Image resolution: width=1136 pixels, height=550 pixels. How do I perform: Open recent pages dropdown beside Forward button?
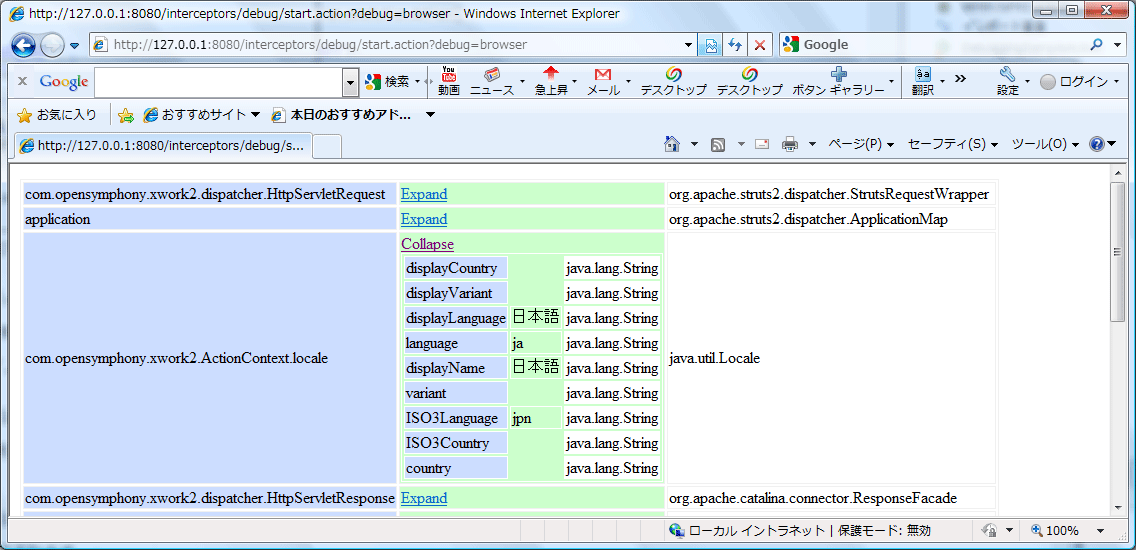75,46
